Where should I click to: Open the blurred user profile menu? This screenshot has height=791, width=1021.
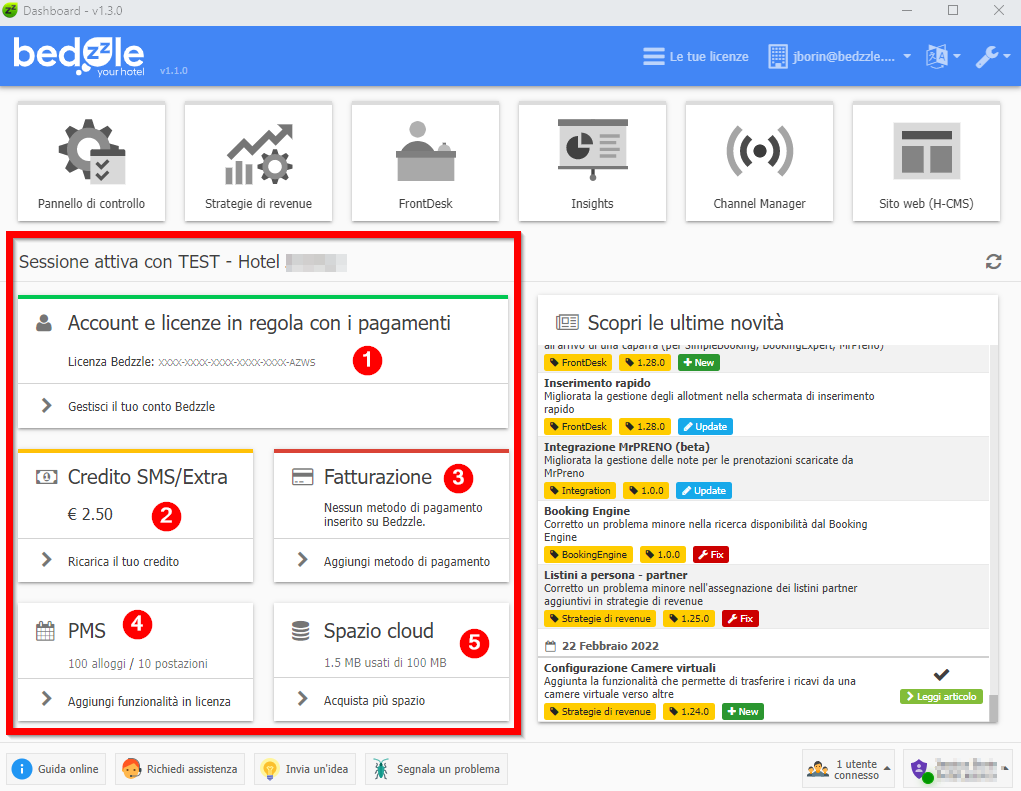[960, 769]
